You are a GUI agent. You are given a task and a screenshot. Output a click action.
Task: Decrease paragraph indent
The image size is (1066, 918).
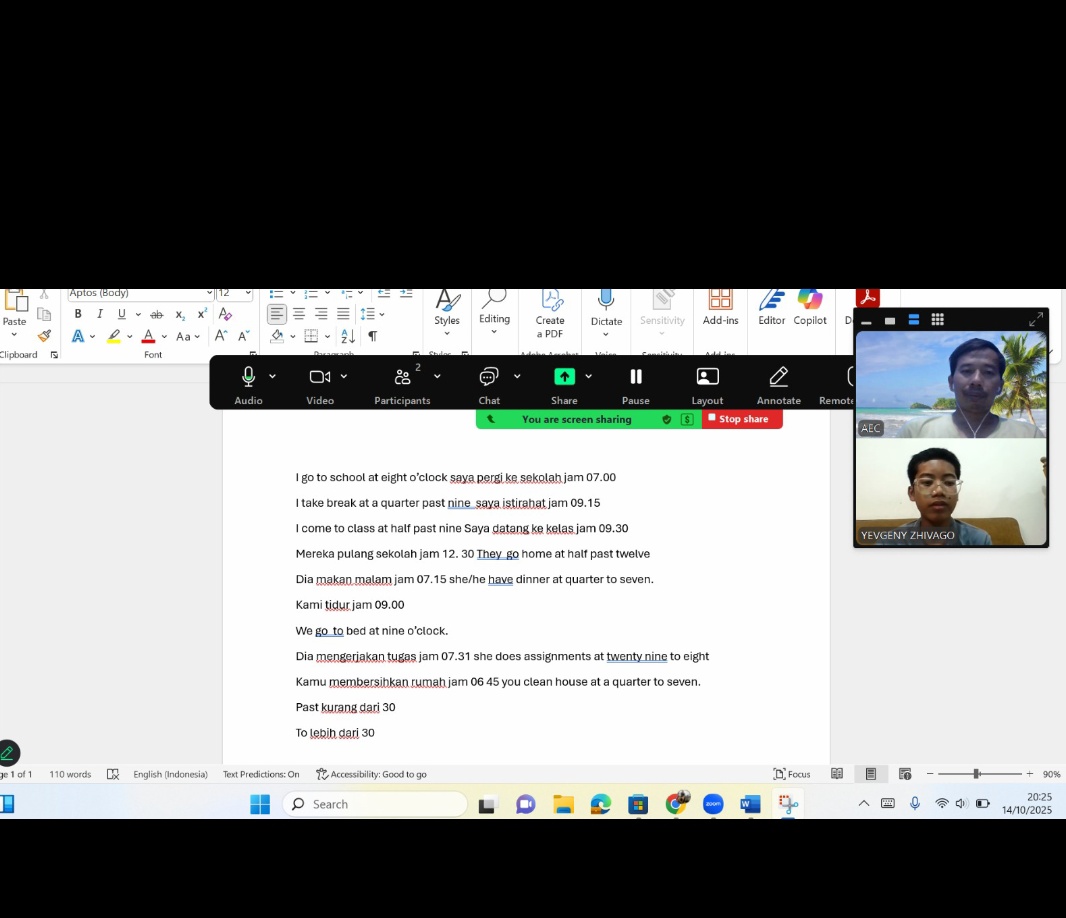[x=383, y=294]
